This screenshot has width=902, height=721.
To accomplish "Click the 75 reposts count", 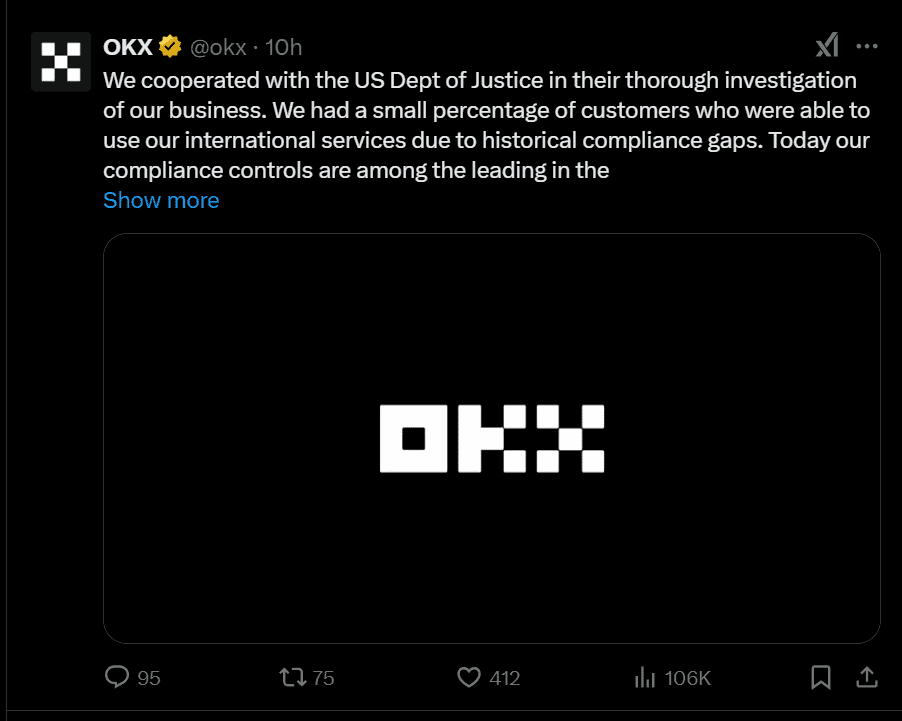I will [323, 678].
